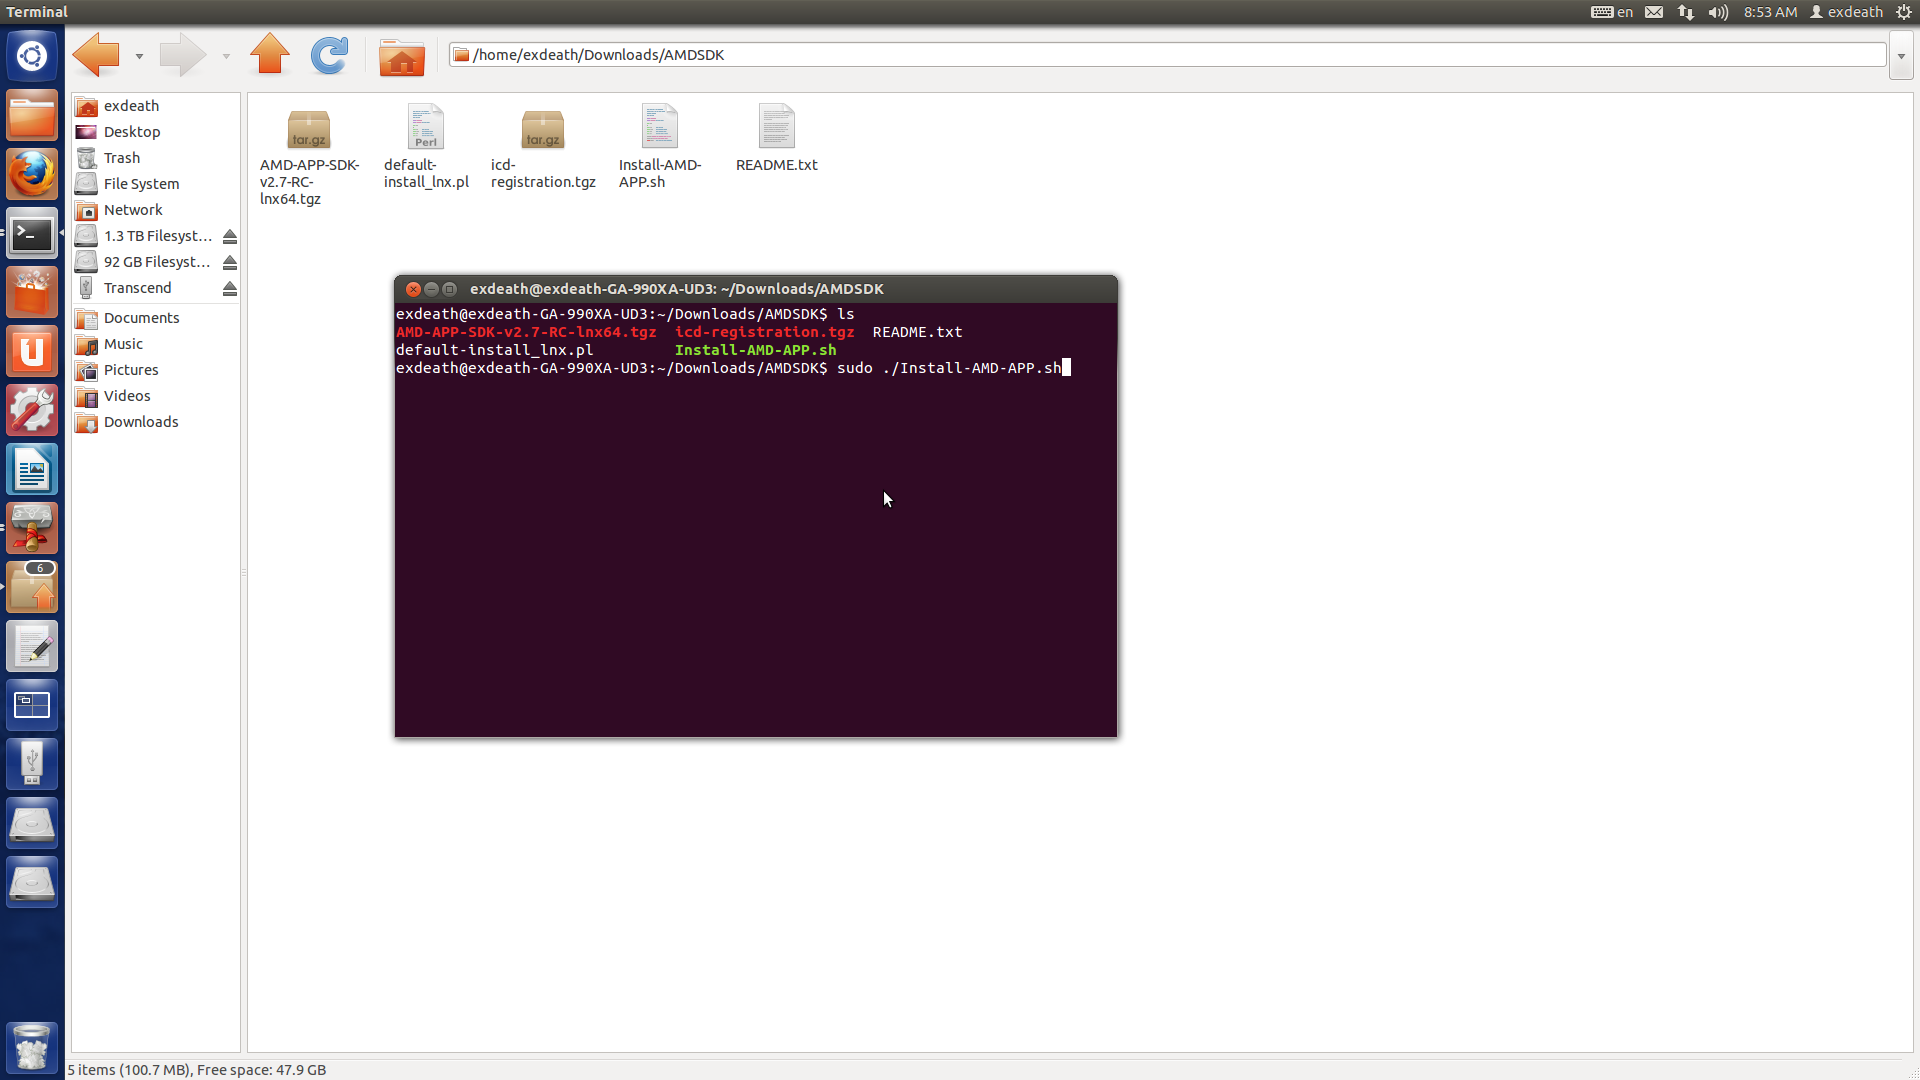Click Install-AMD-APP.sh in terminal ls output
The image size is (1920, 1080).
coord(755,350)
